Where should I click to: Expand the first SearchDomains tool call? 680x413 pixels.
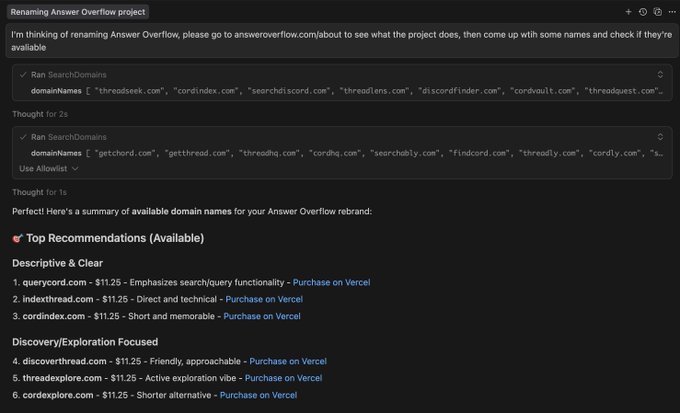(x=660, y=75)
